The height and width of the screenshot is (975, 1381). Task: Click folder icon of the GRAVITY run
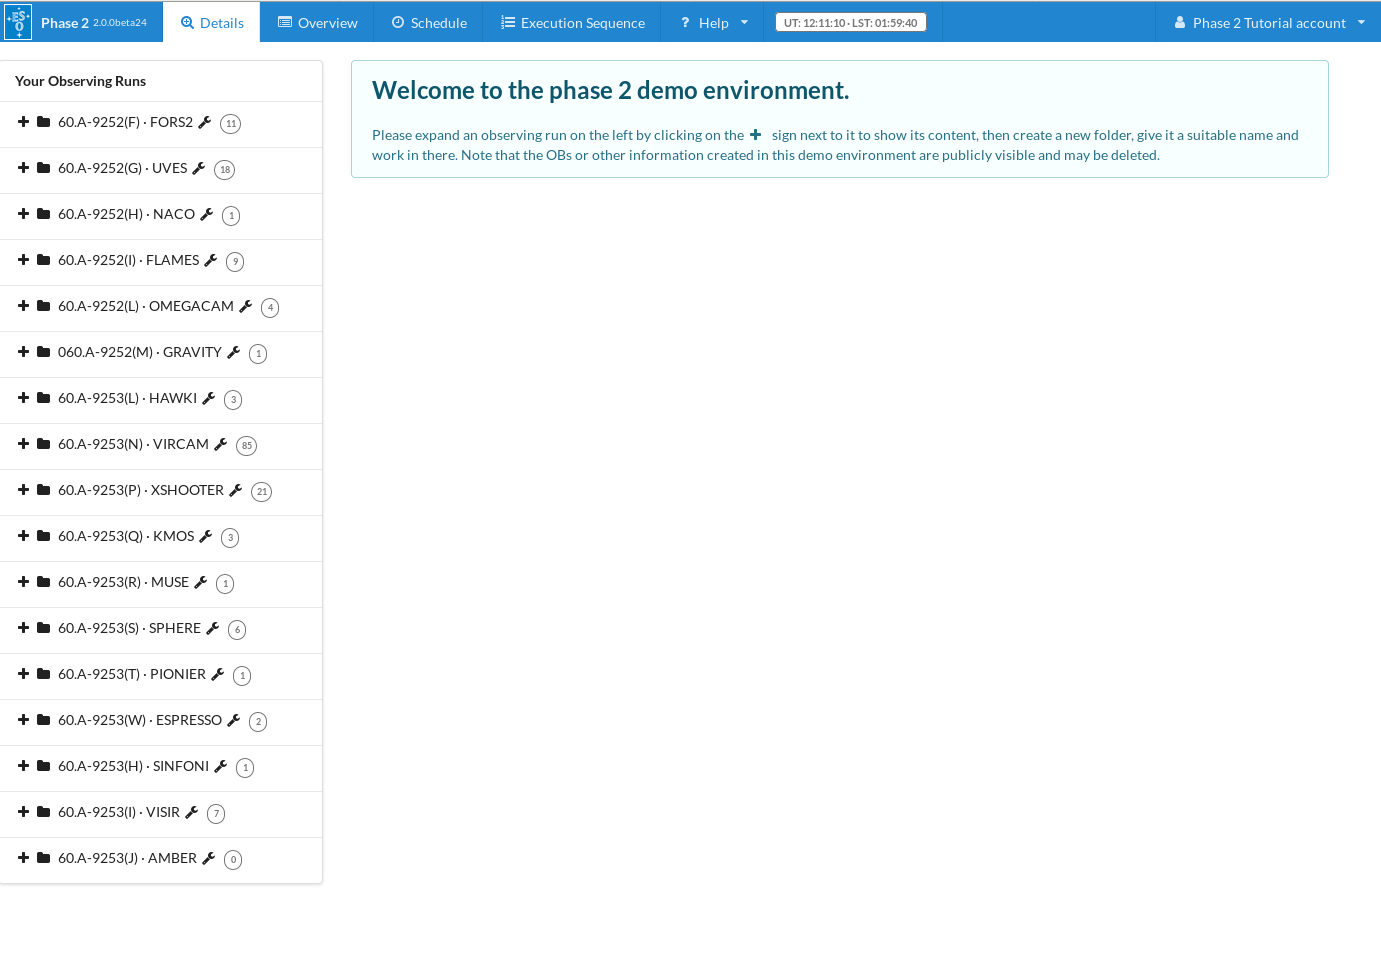(x=44, y=352)
